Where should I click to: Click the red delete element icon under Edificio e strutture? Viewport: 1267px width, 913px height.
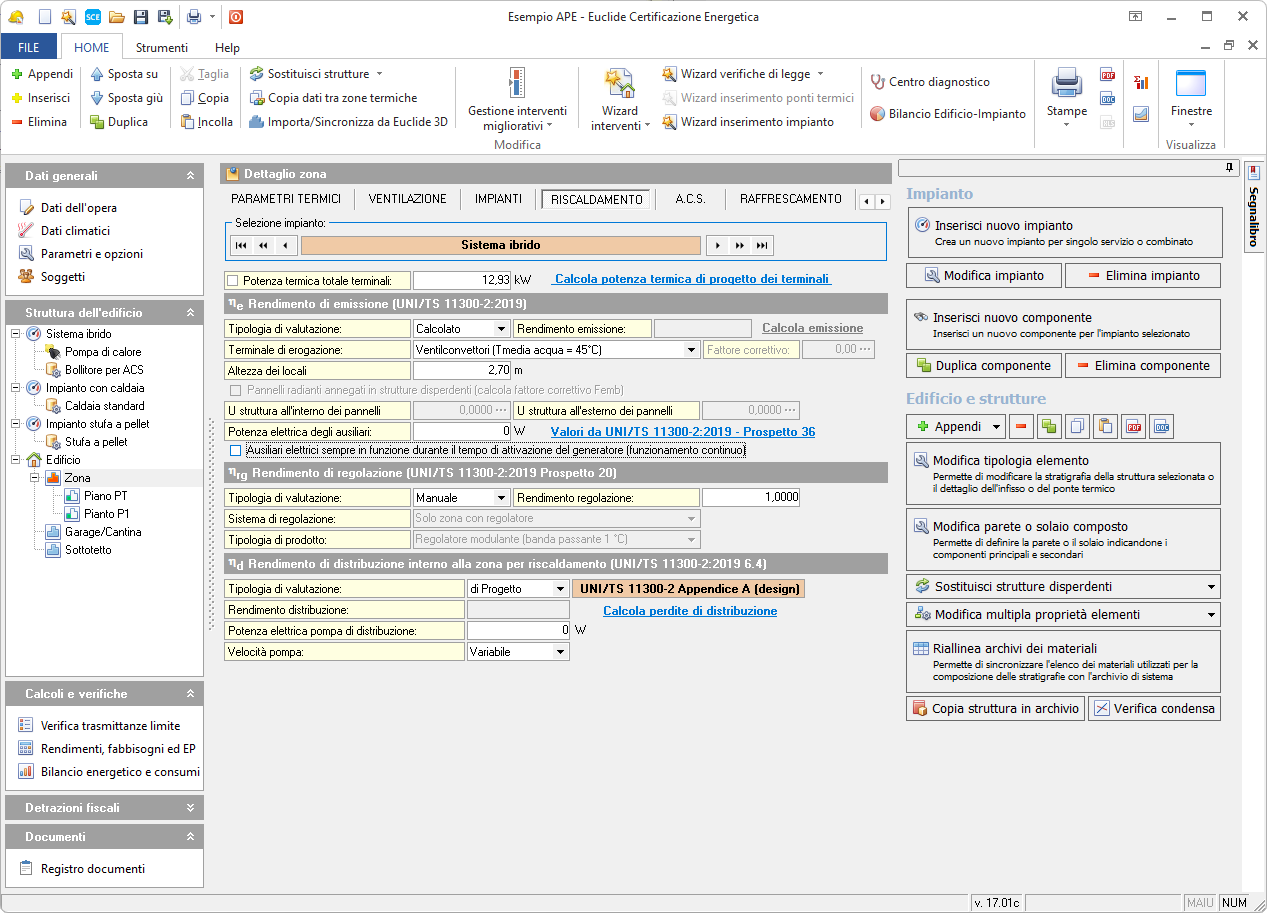pos(1020,427)
